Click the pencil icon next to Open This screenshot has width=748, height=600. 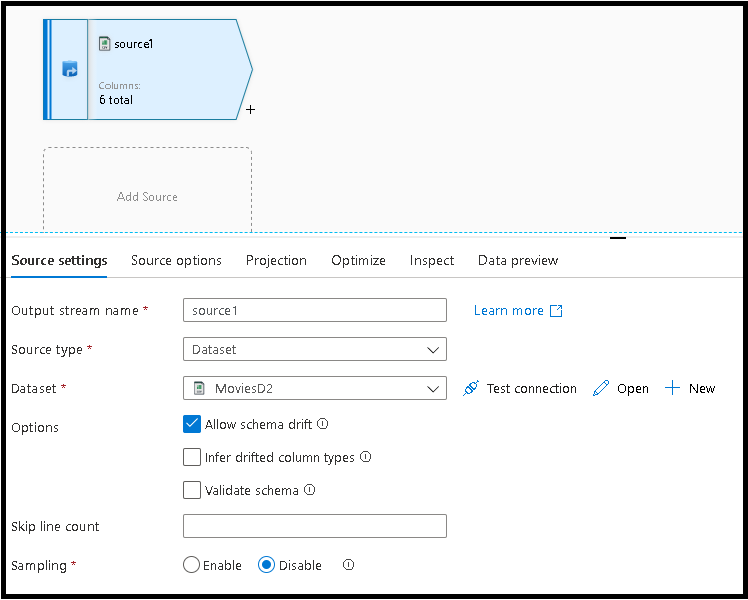[x=601, y=388]
